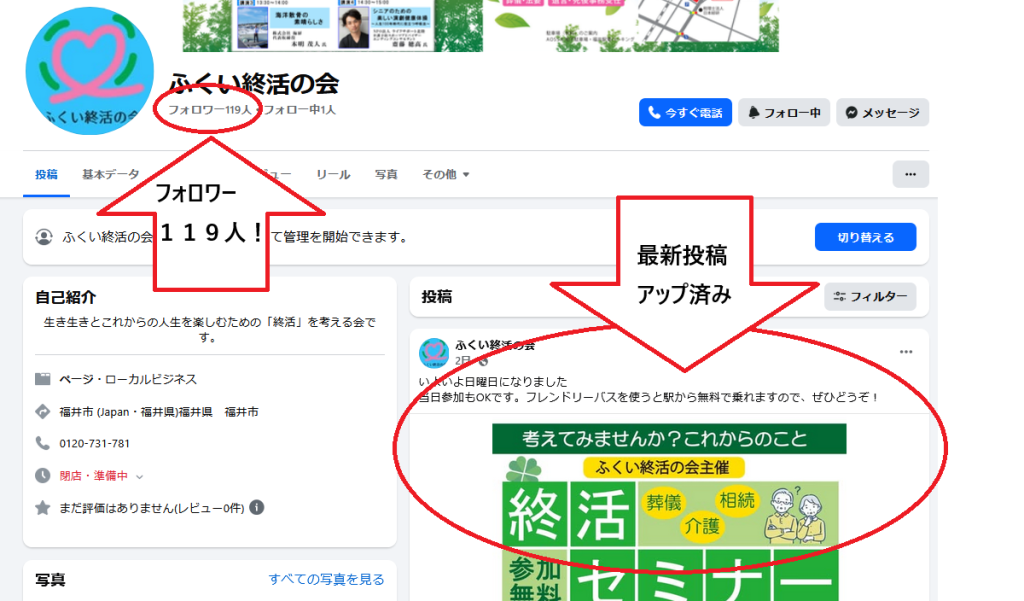Open the three-dot page options menu
This screenshot has height=601, width=1024.
point(909,174)
